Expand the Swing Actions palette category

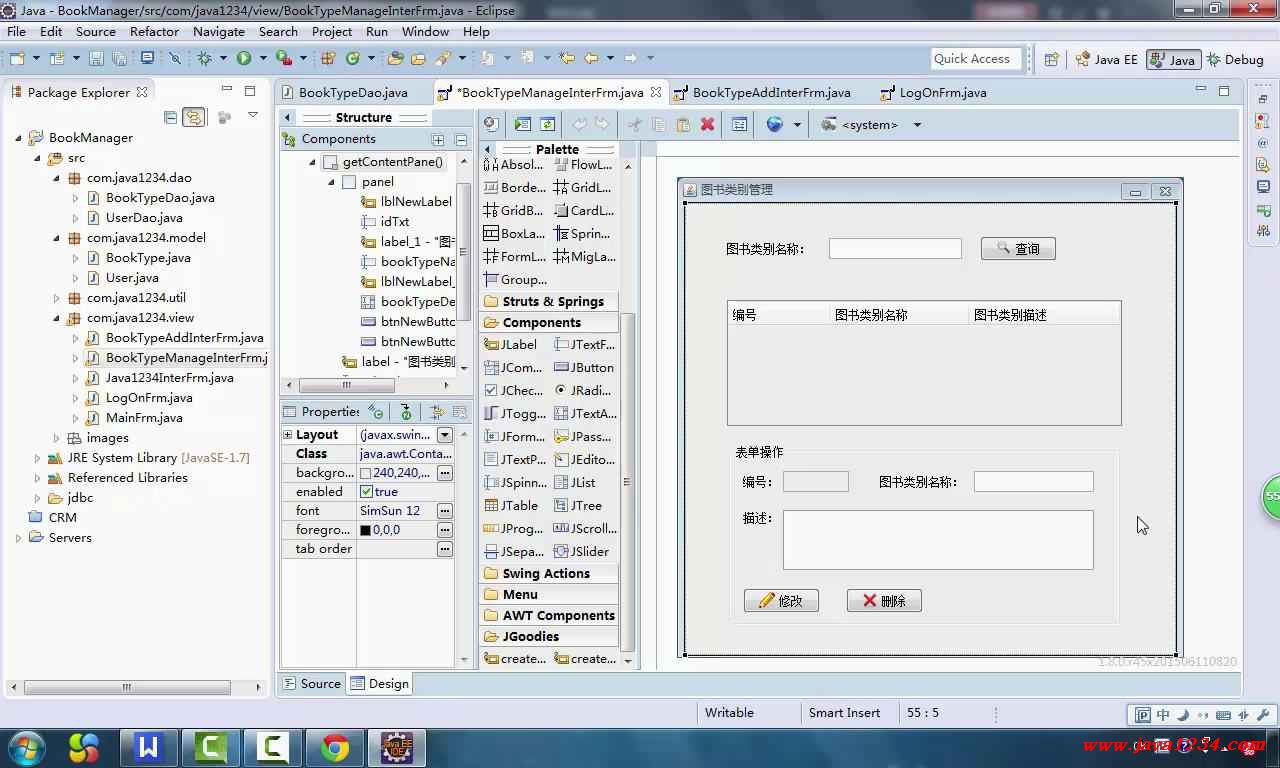(x=549, y=573)
